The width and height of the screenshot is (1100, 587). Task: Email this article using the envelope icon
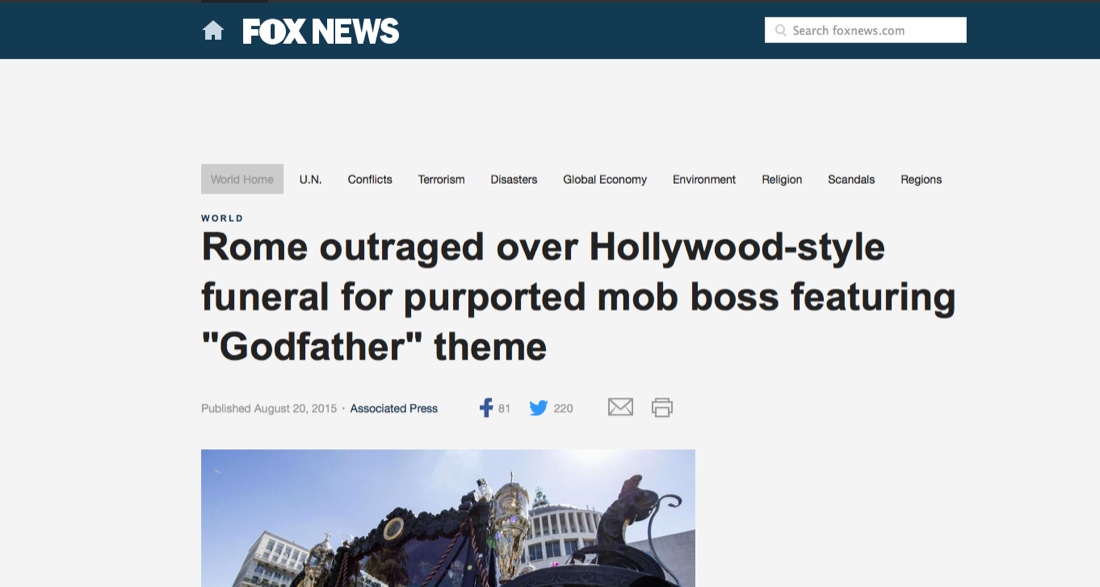pos(620,407)
